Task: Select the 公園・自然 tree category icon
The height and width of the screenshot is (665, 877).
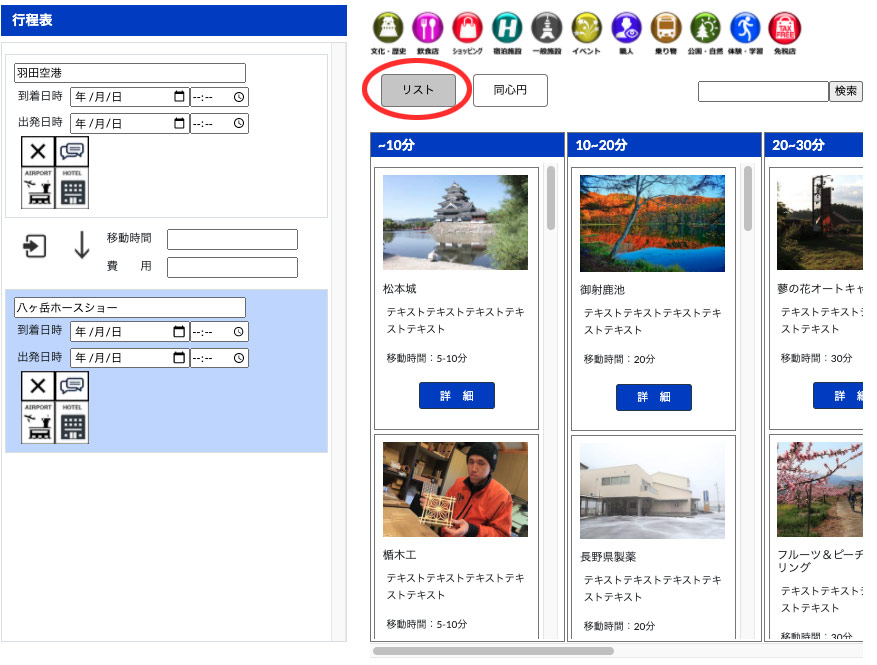Action: pos(705,28)
